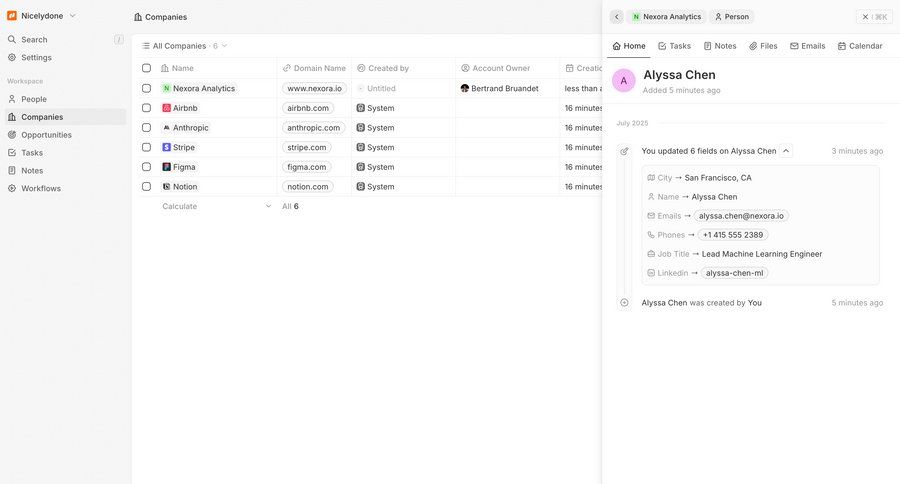This screenshot has width=900, height=484.
Task: Check the Notion row checkbox
Action: (x=146, y=187)
